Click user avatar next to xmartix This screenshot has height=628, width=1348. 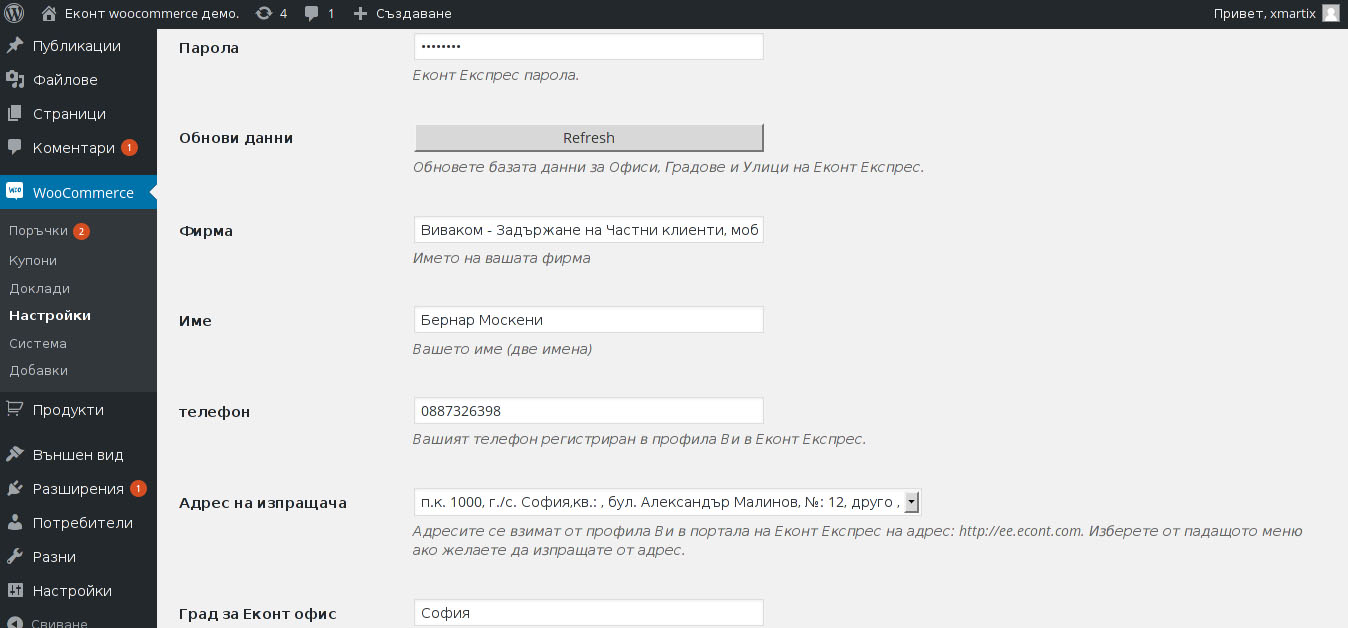pyautogui.click(x=1330, y=14)
